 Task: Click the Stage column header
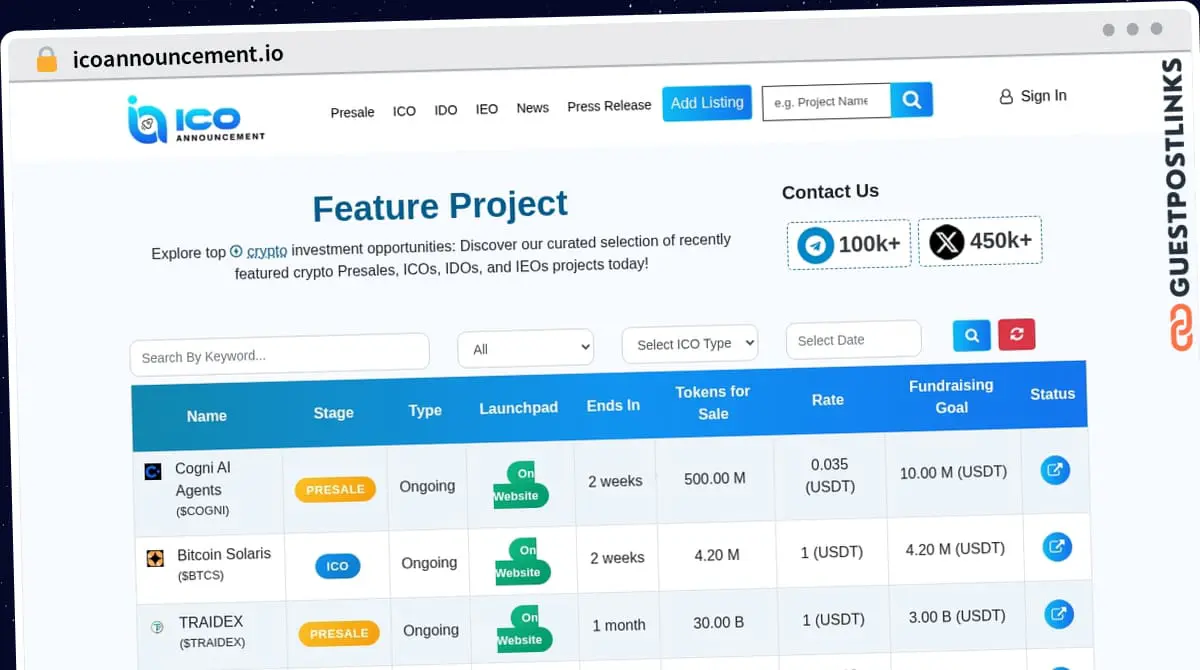333,412
